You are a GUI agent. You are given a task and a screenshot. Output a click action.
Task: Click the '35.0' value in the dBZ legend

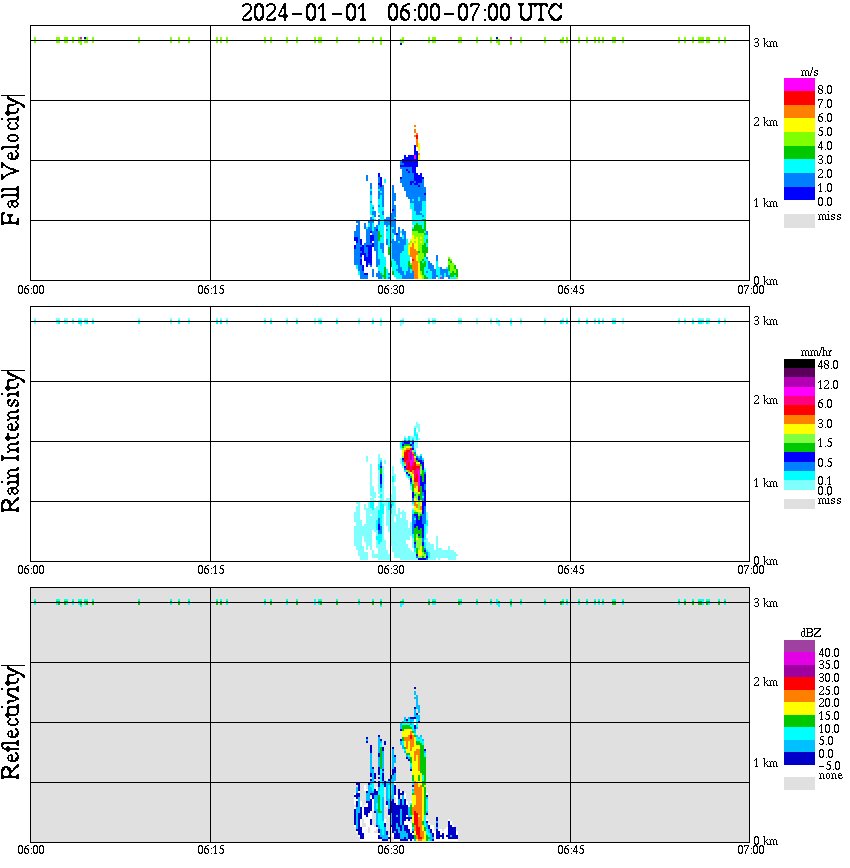pyautogui.click(x=828, y=665)
